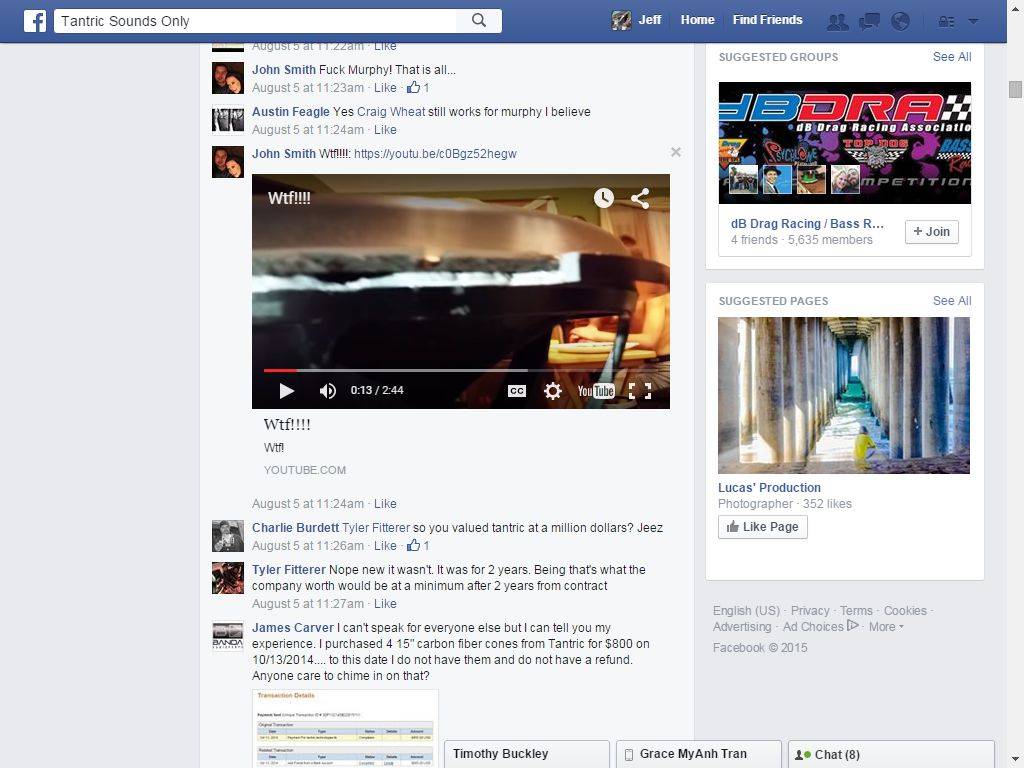Open the transaction details image attachment
1024x768 pixels.
click(345, 728)
